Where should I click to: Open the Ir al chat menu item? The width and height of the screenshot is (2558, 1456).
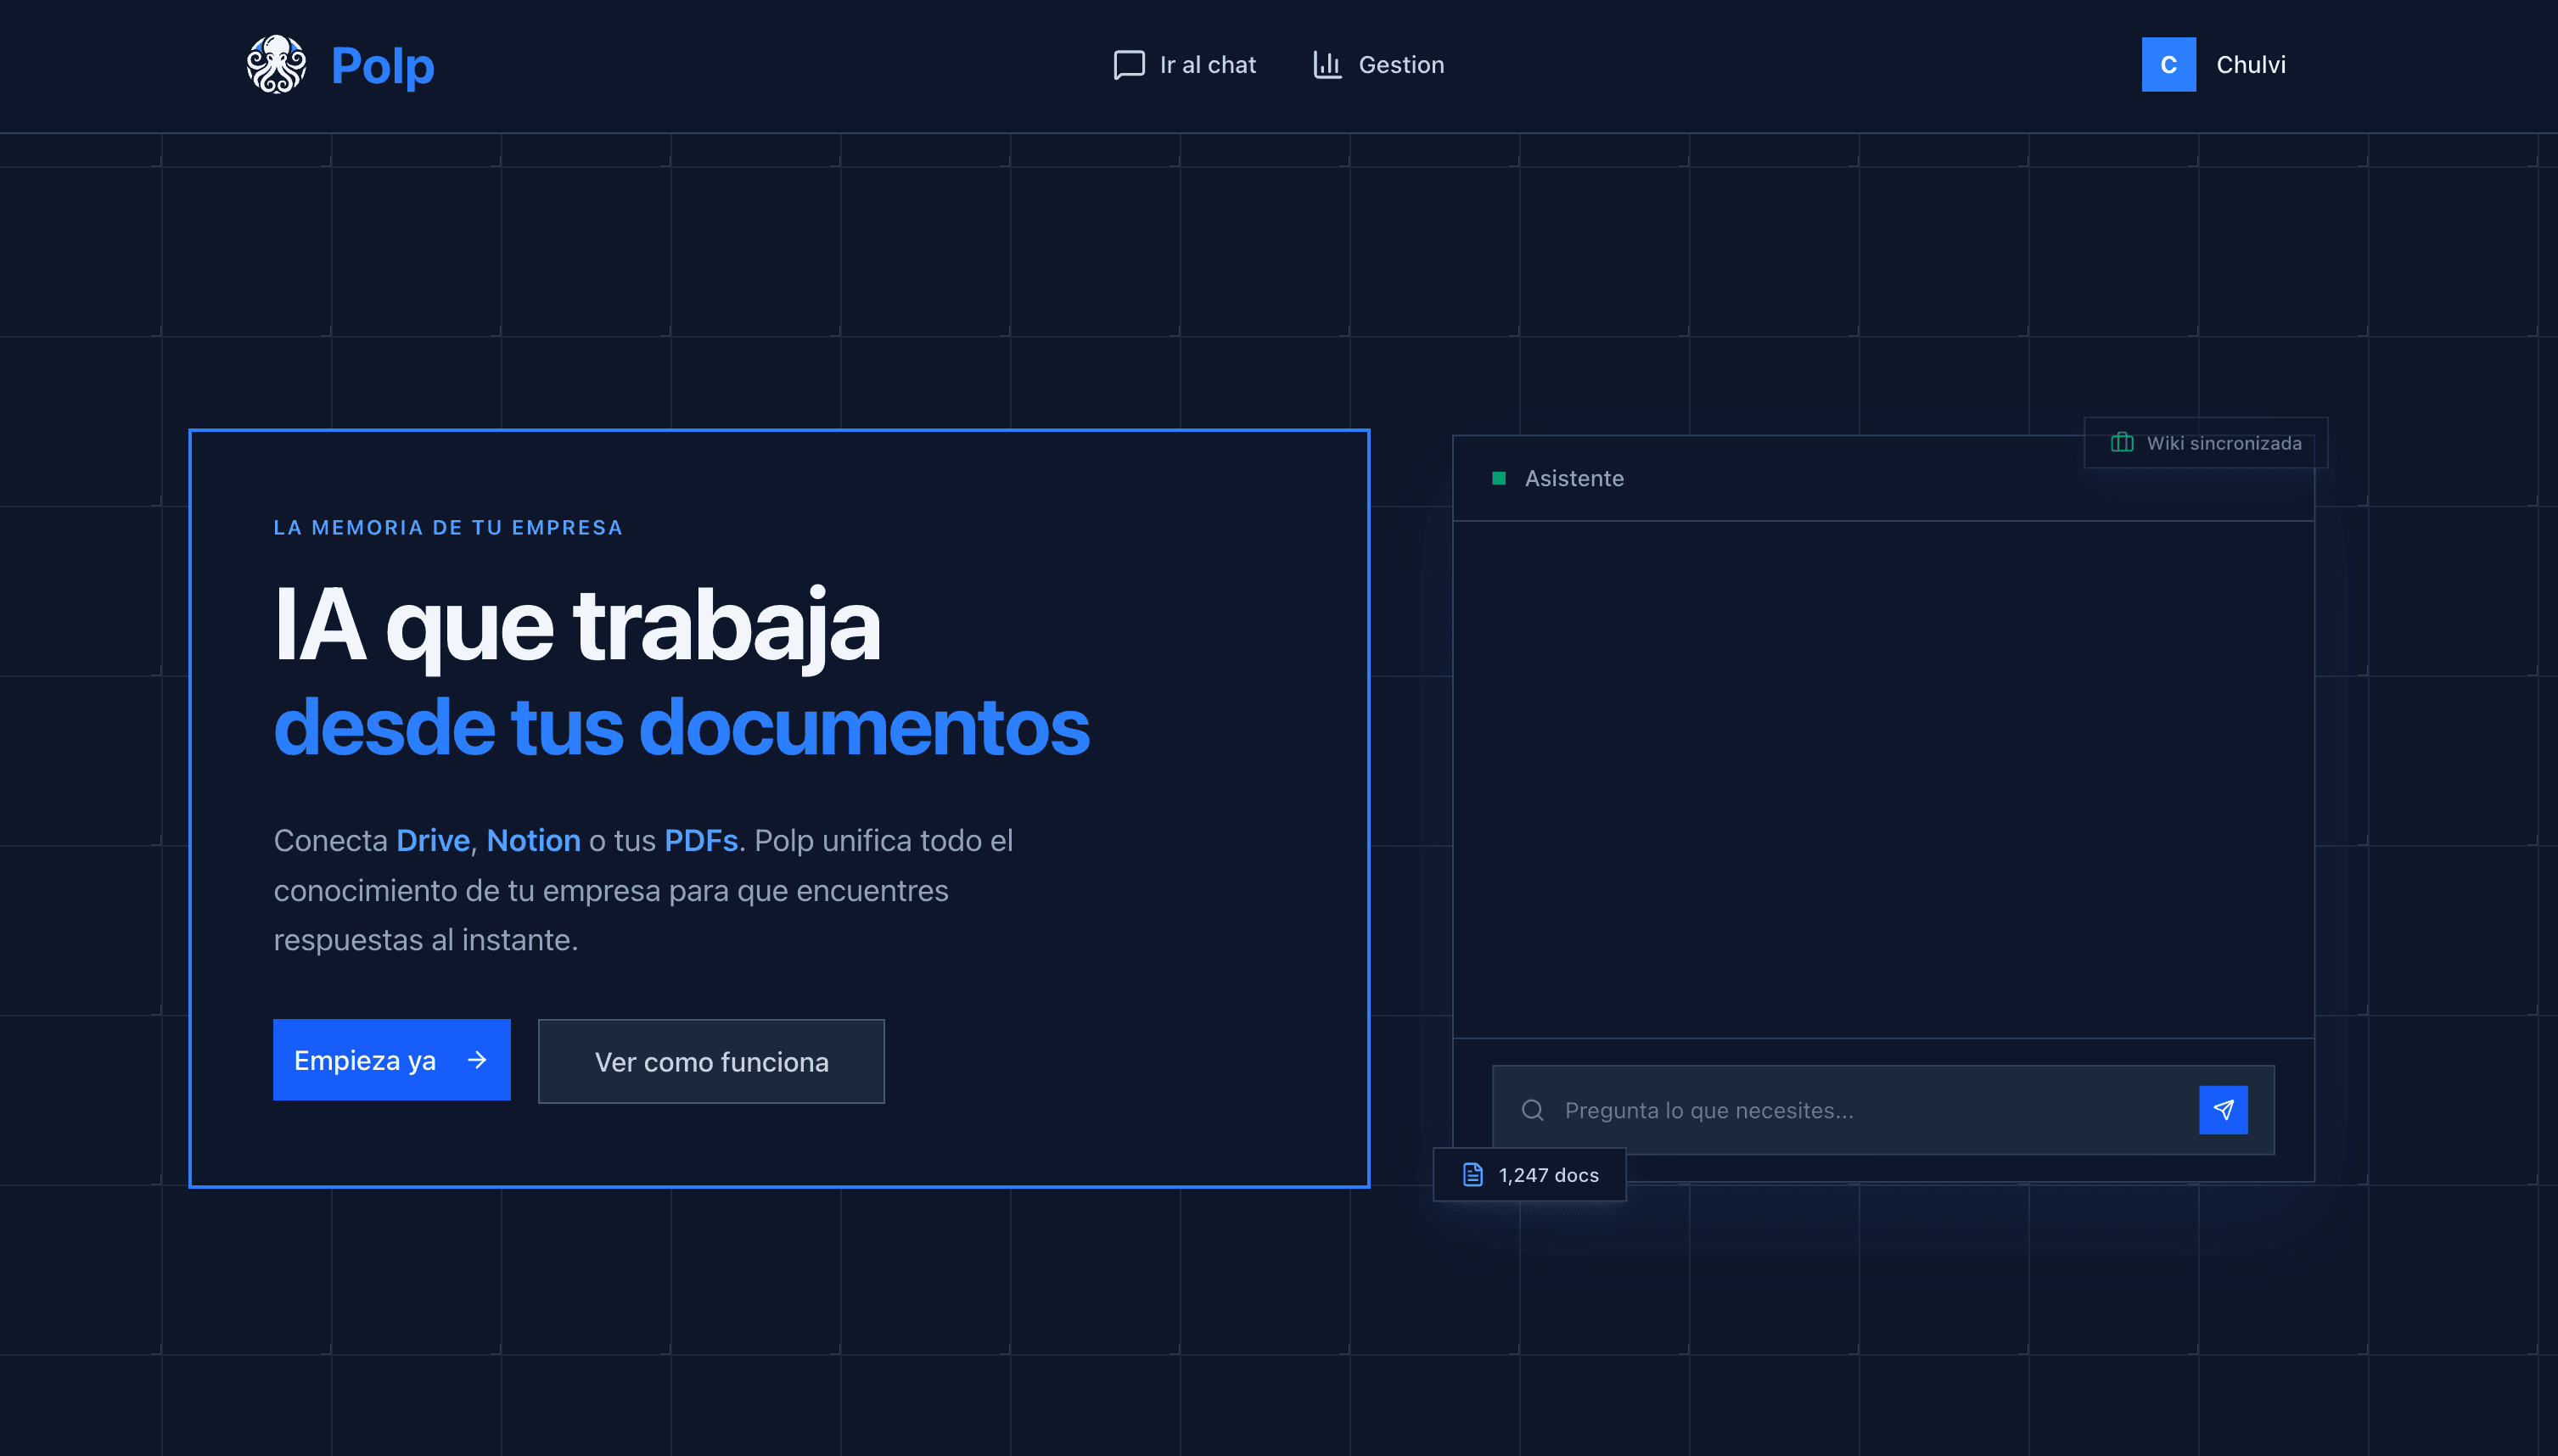[x=1207, y=65]
